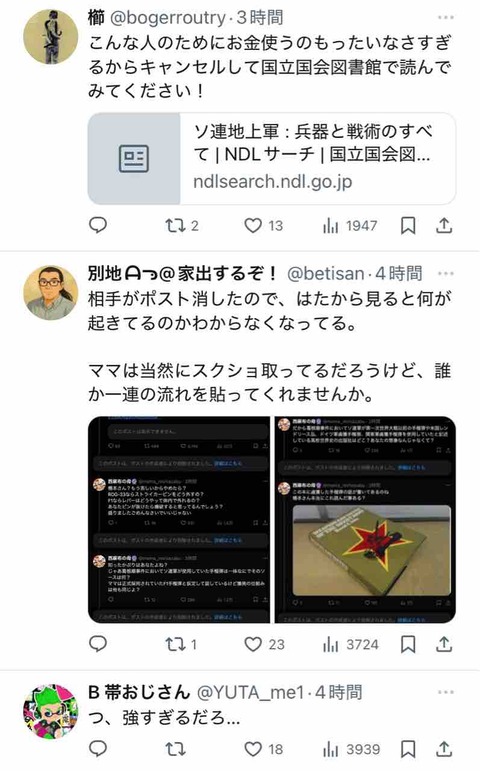Image resolution: width=480 pixels, height=771 pixels.
Task: Repost the post with 2 reposts
Action: [181, 226]
